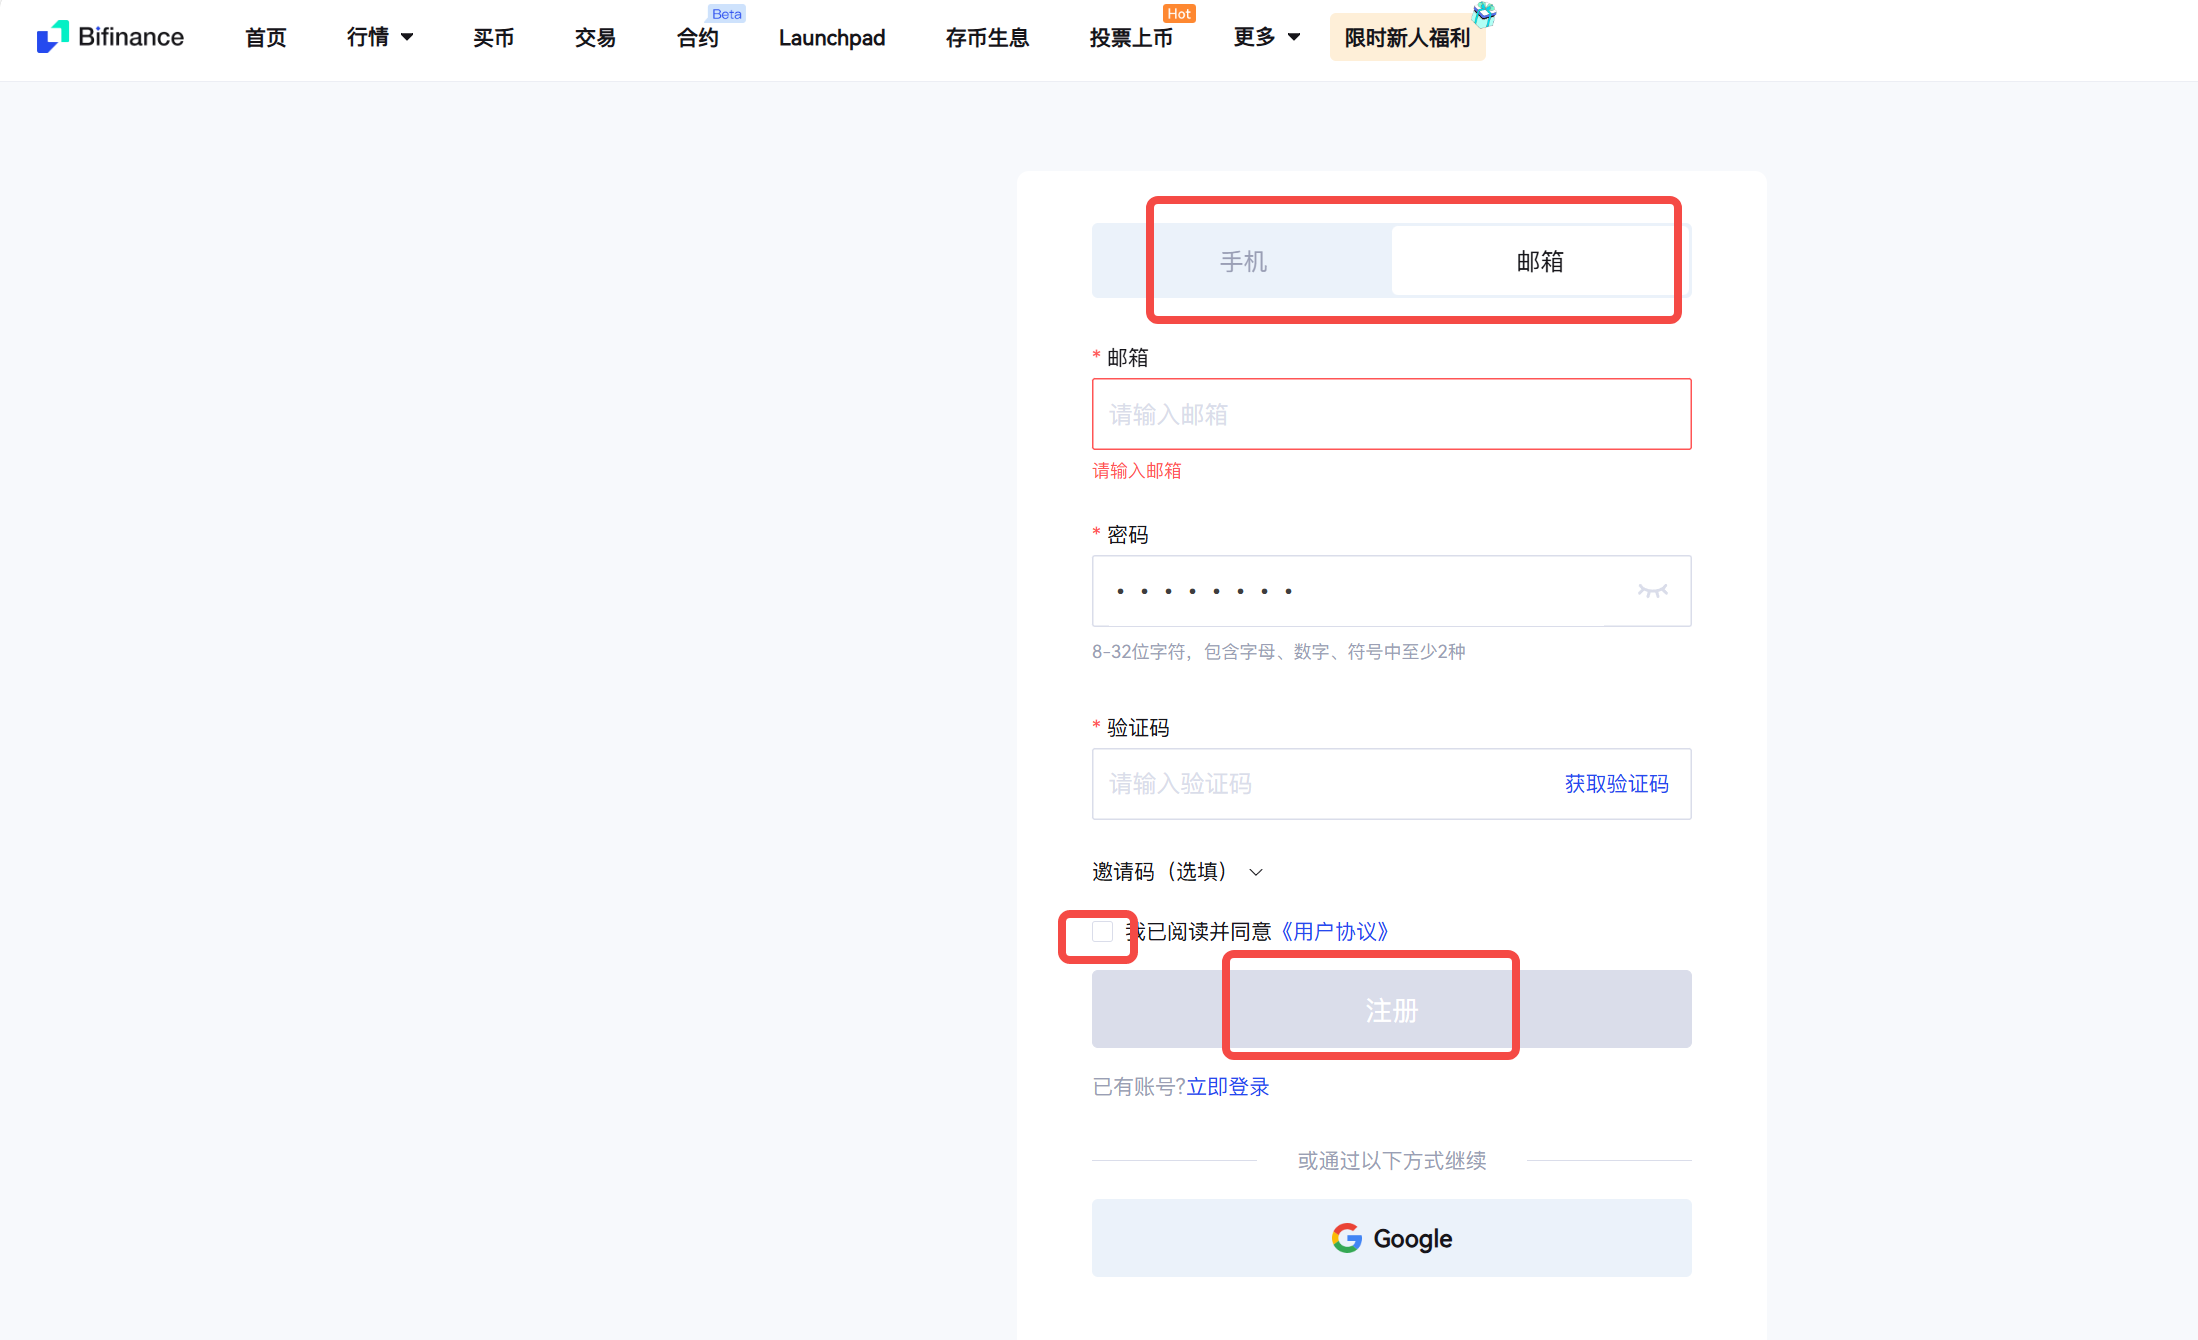Open 投票上币 Hot menu item
The image size is (2198, 1340).
pyautogui.click(x=1130, y=37)
